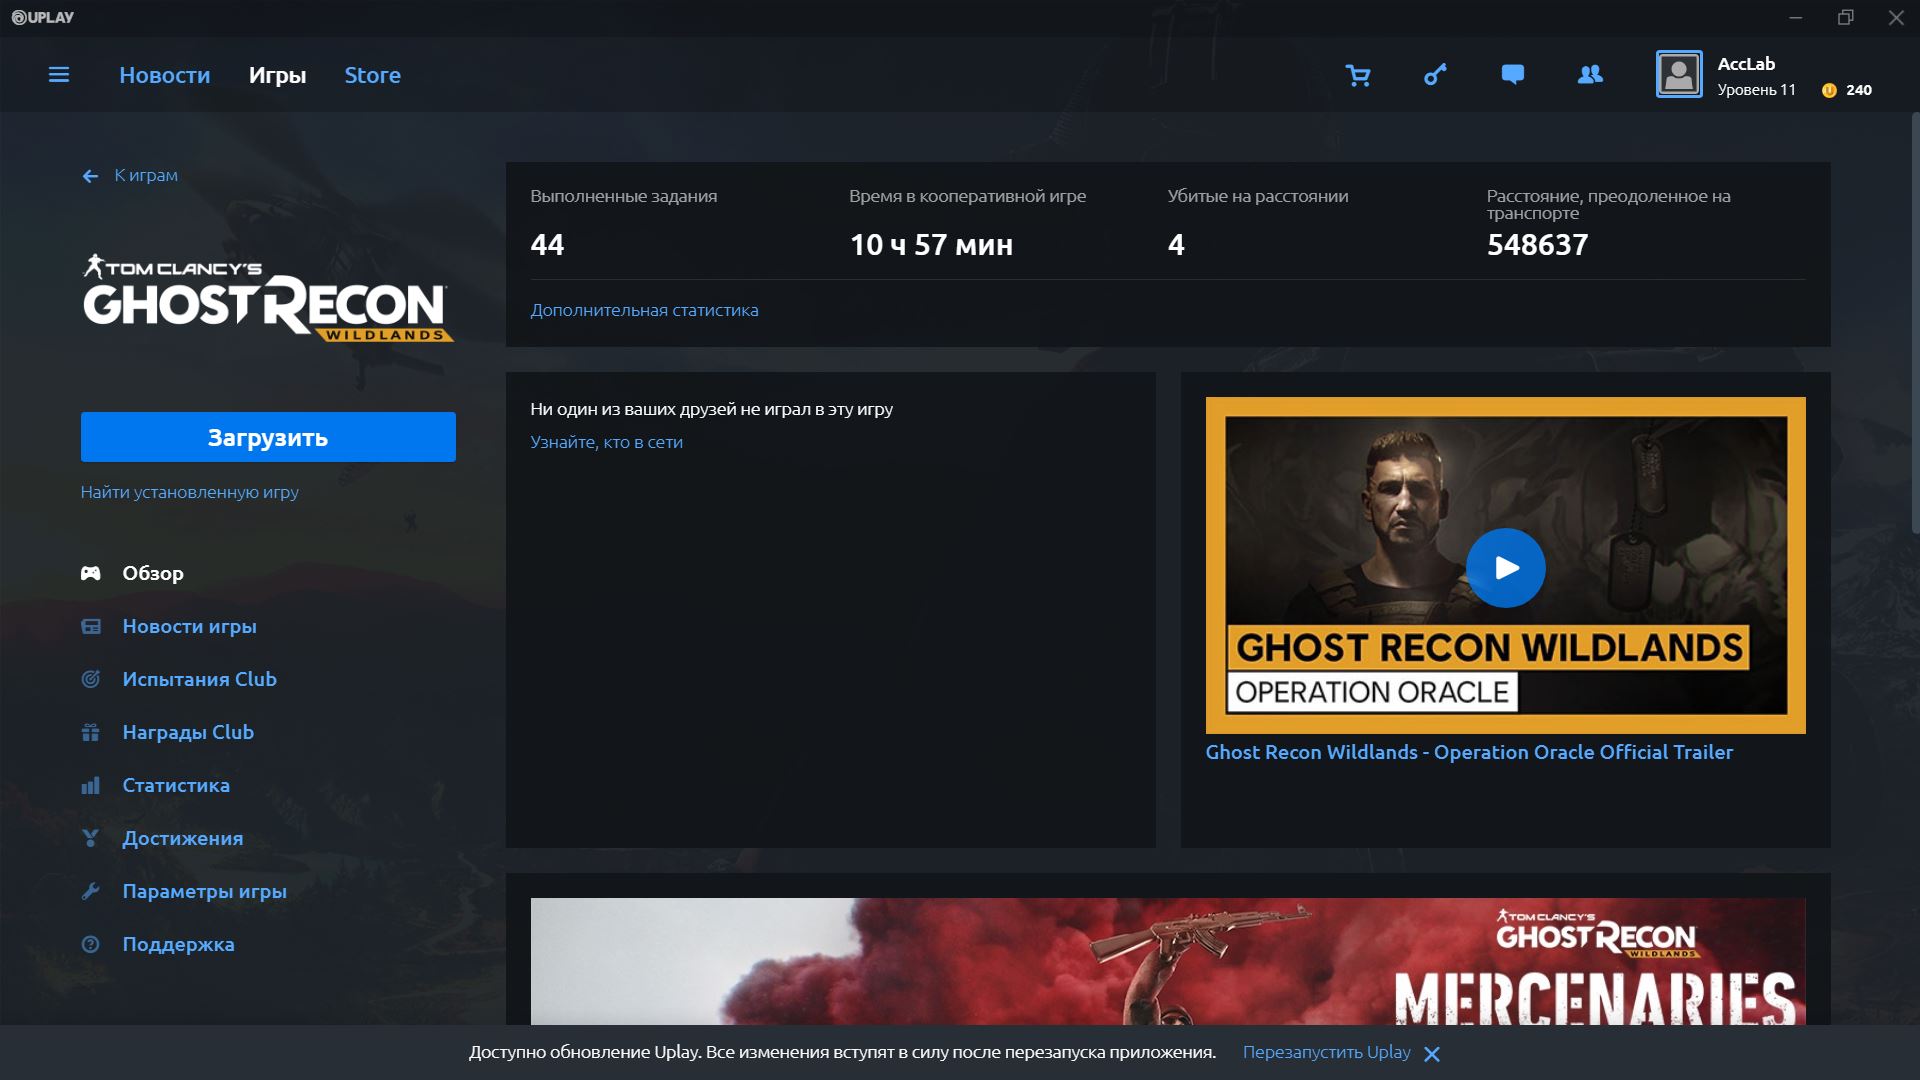Select Обзор in the sidebar
Screen dimensions: 1920x1080
tap(153, 573)
